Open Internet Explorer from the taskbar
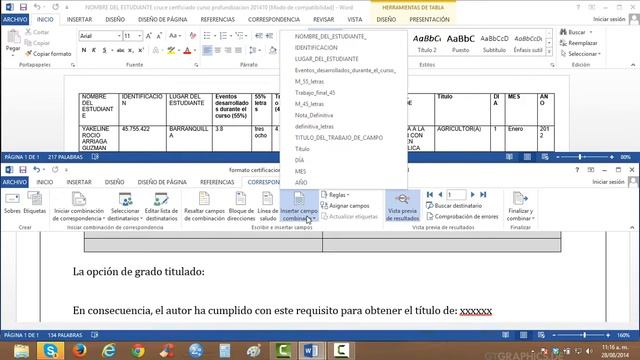The image size is (640, 360). click(x=109, y=351)
